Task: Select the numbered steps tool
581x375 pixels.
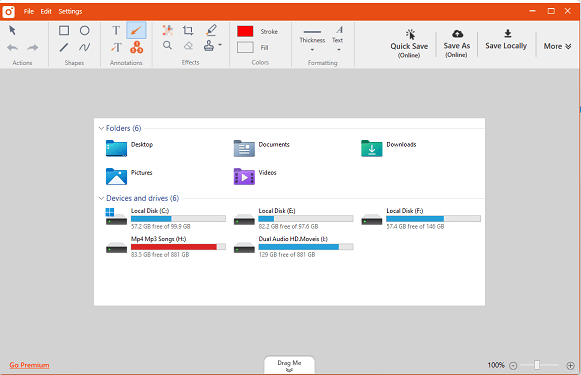Action: (136, 47)
